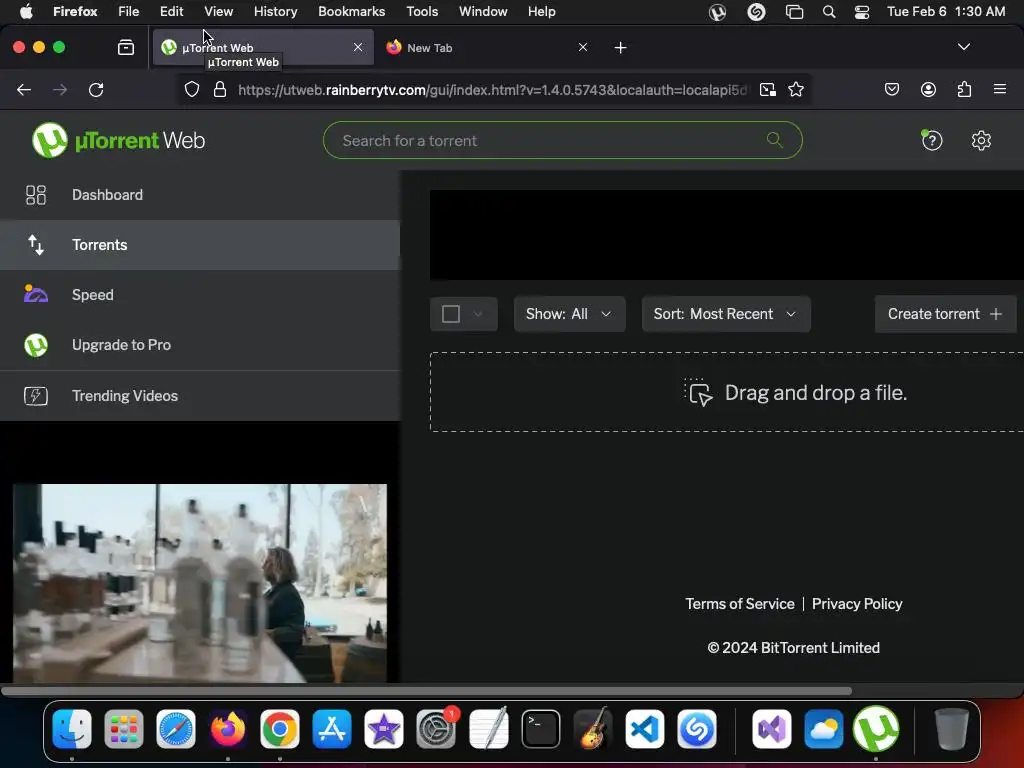Open Terminal from the dock
The height and width of the screenshot is (768, 1024).
541,729
